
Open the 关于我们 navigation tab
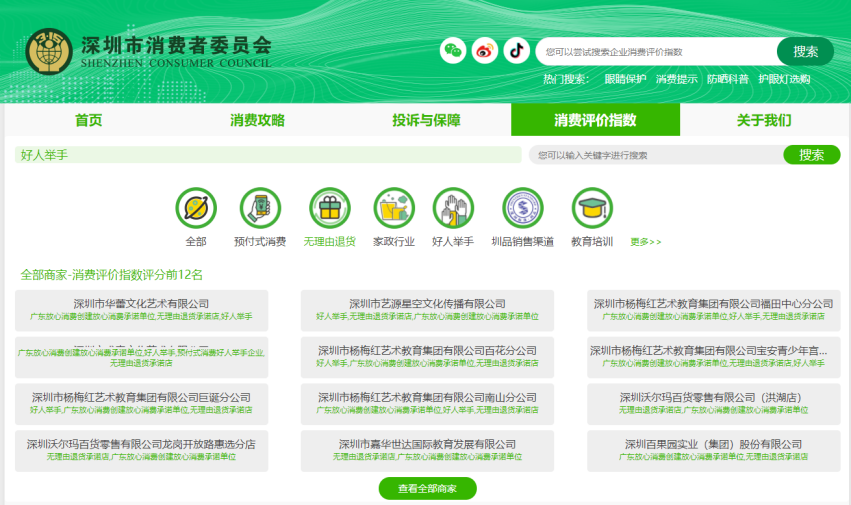click(x=764, y=120)
